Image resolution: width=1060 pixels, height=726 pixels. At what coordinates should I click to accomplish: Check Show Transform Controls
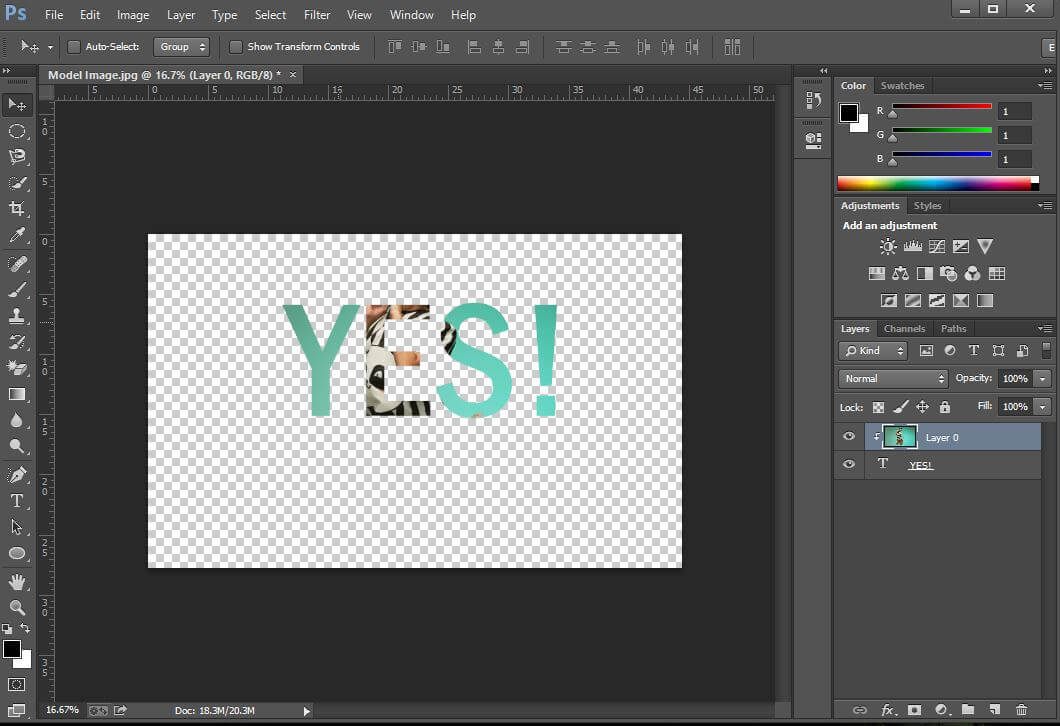(x=235, y=46)
